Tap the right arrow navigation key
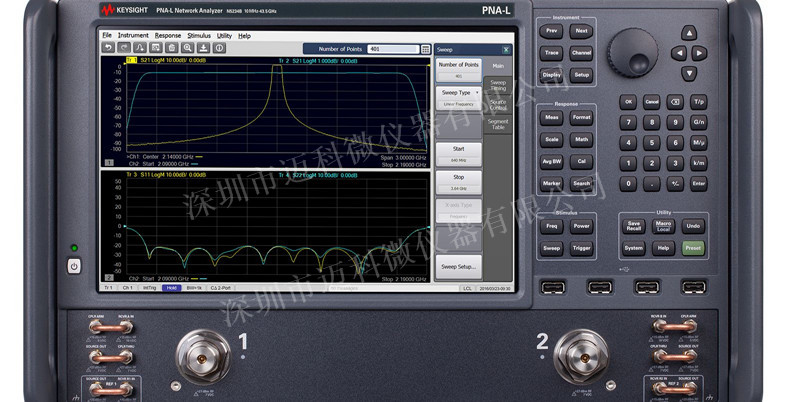 pos(699,53)
